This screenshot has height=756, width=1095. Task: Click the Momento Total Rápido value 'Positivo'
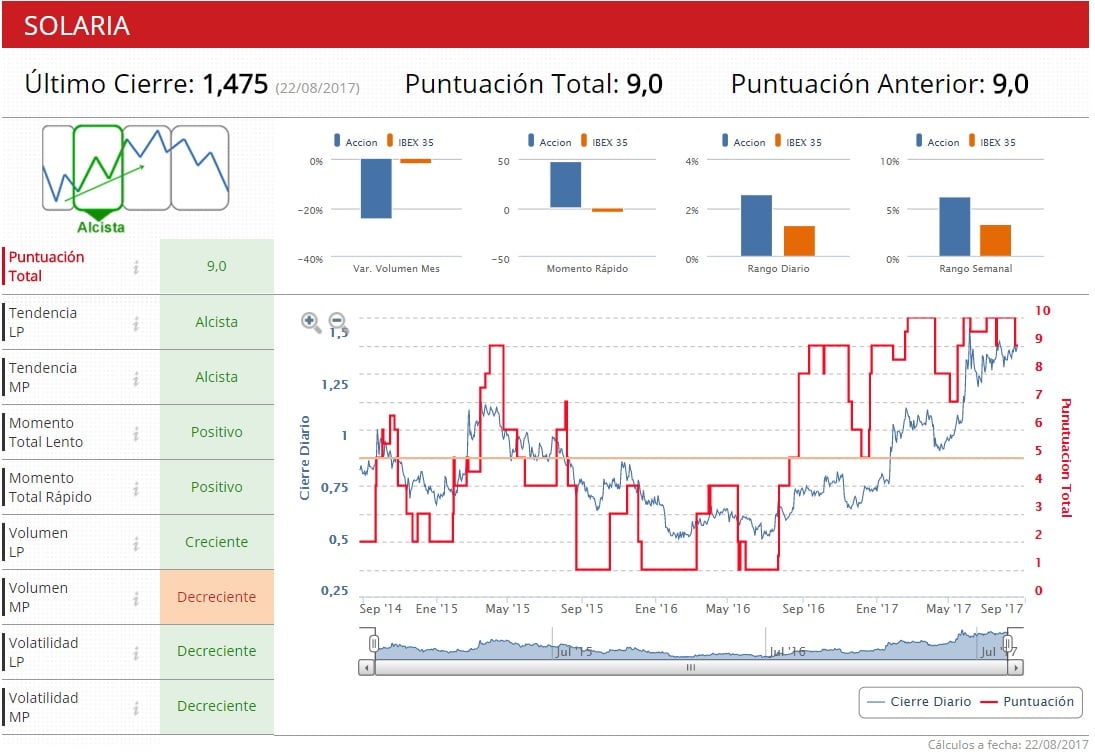[216, 487]
